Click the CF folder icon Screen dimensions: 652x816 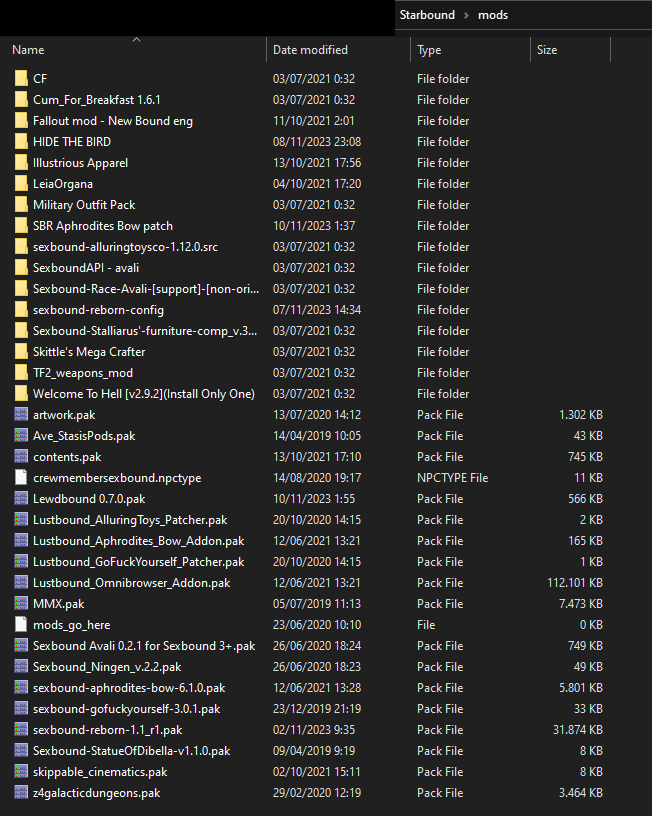click(21, 79)
